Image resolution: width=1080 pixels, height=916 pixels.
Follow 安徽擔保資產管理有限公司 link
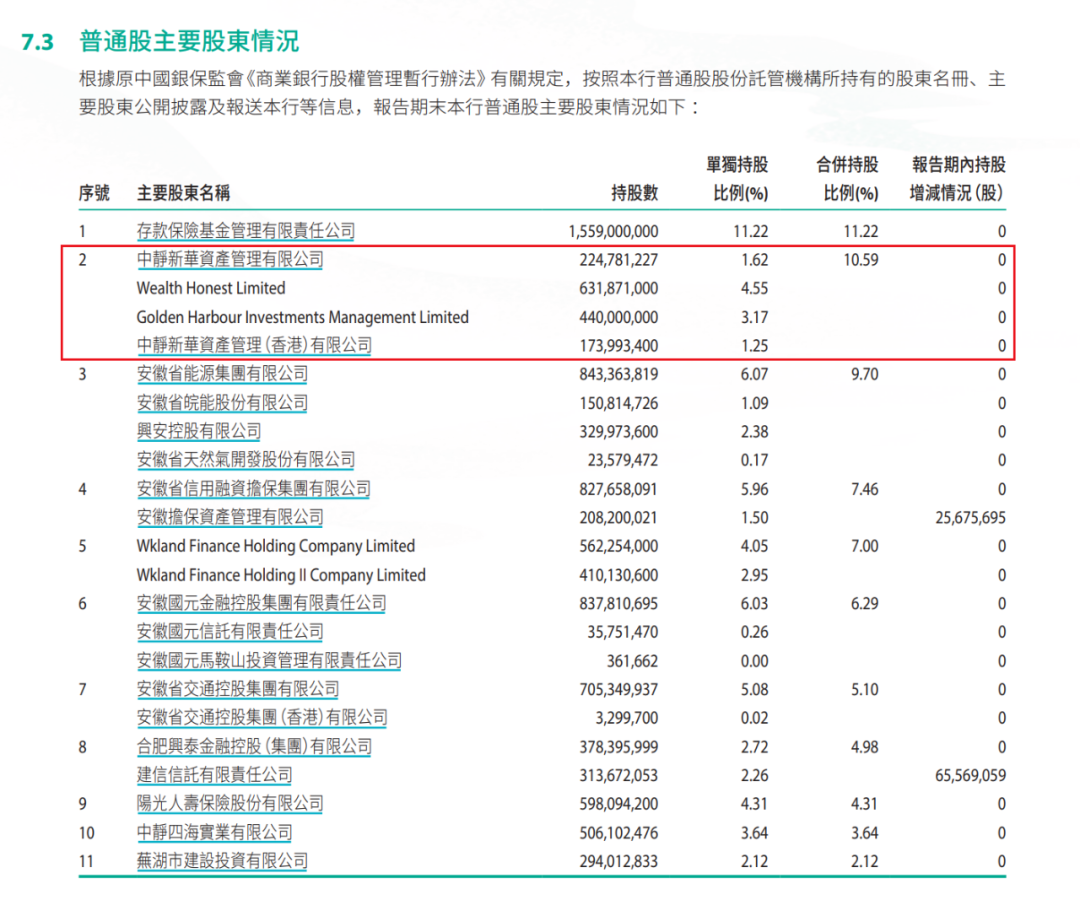(230, 517)
